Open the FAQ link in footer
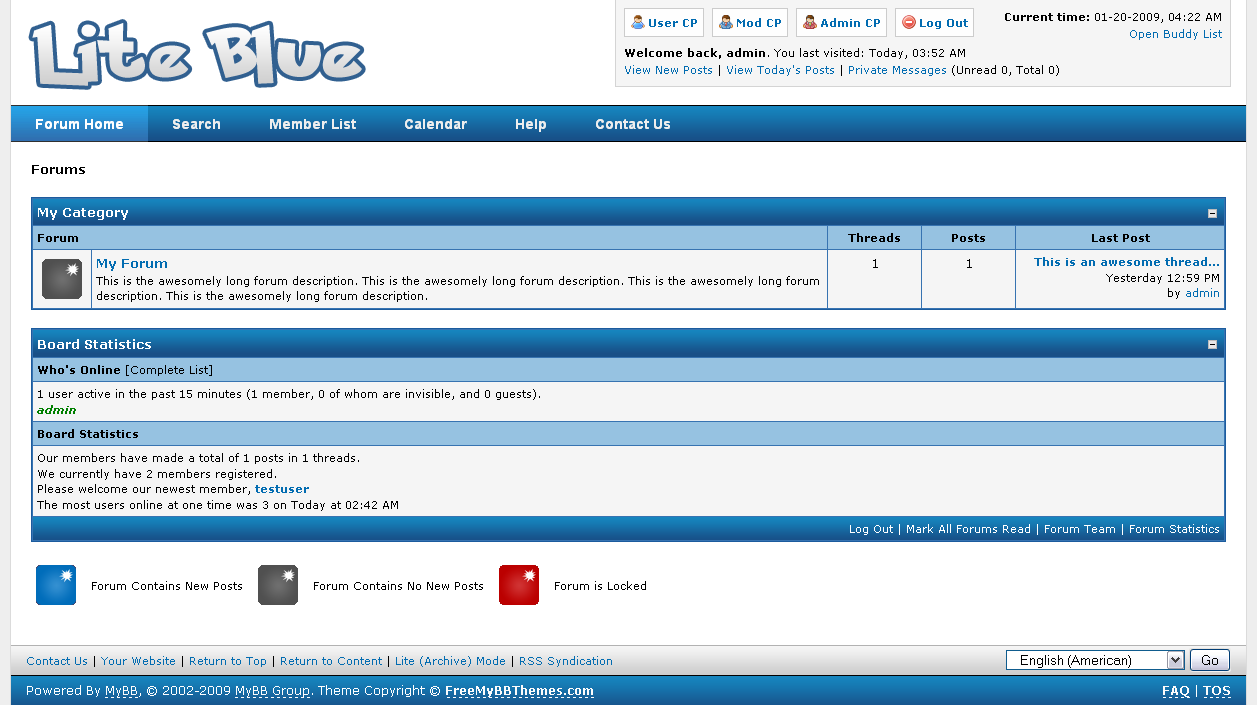This screenshot has height=705, width=1257. [x=1176, y=691]
